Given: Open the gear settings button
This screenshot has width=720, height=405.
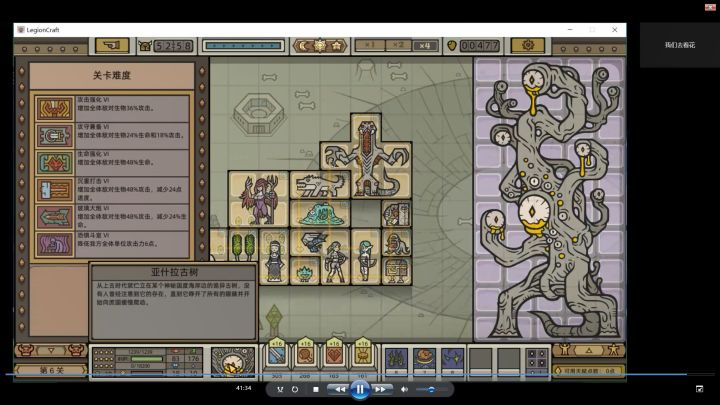Looking at the screenshot, I should (x=528, y=45).
